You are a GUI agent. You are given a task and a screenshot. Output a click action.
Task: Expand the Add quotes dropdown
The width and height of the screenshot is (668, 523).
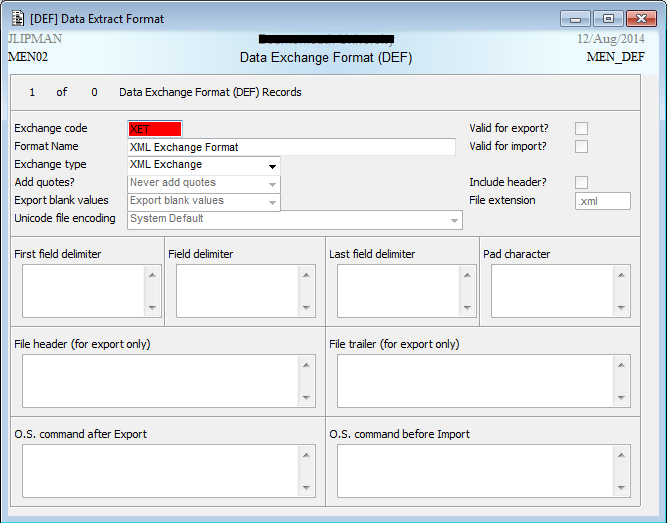click(x=271, y=183)
